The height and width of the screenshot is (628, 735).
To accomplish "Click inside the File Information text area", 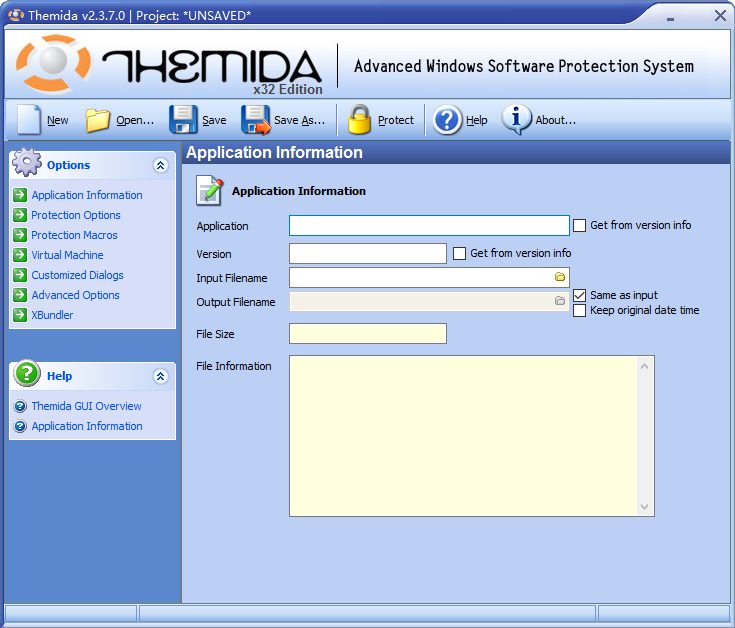I will [x=463, y=436].
